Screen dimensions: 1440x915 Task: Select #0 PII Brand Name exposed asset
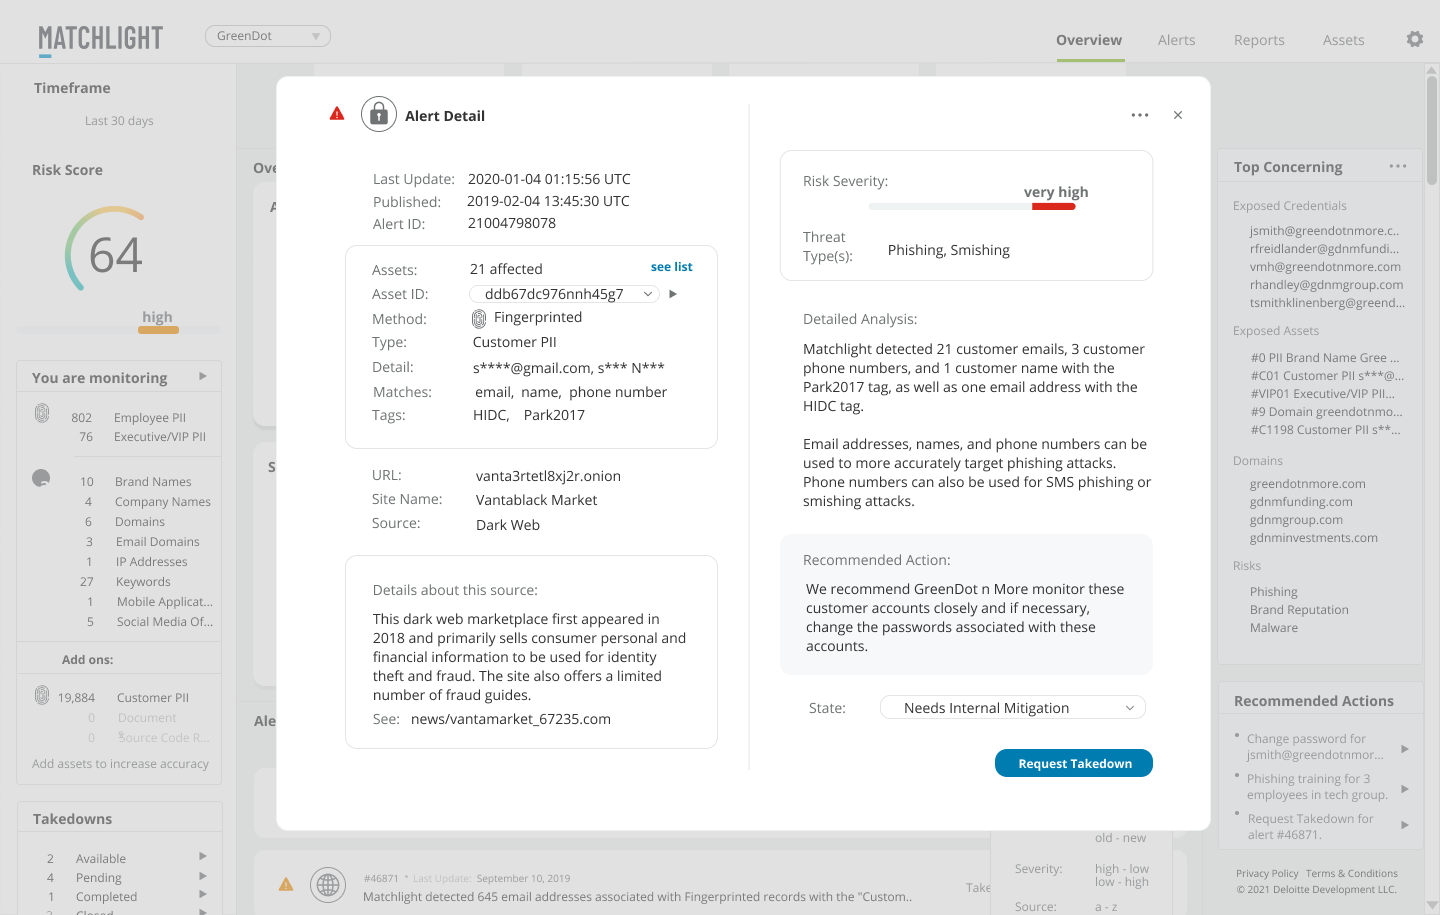(1325, 358)
